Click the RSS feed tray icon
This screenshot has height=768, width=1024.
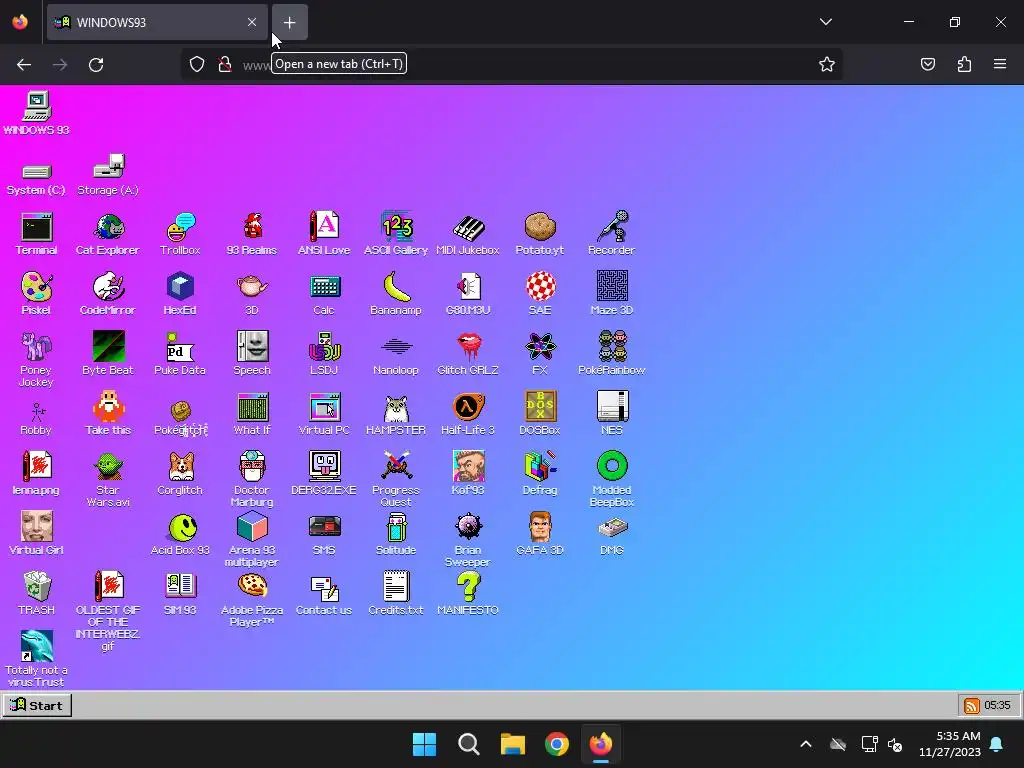[x=972, y=705]
